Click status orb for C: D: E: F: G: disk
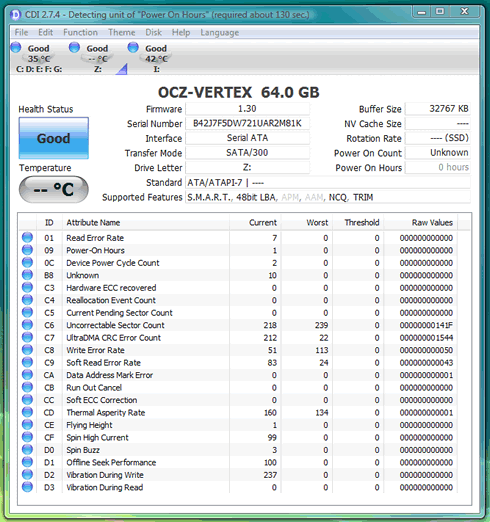The image size is (490, 522). point(16,47)
